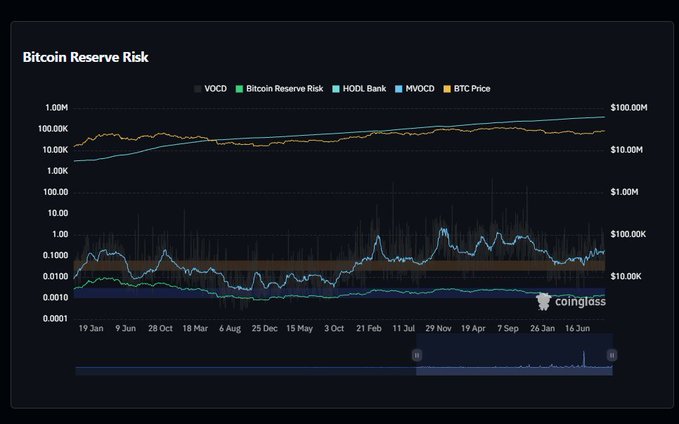Click the 19 Apr x-axis label

(473, 329)
